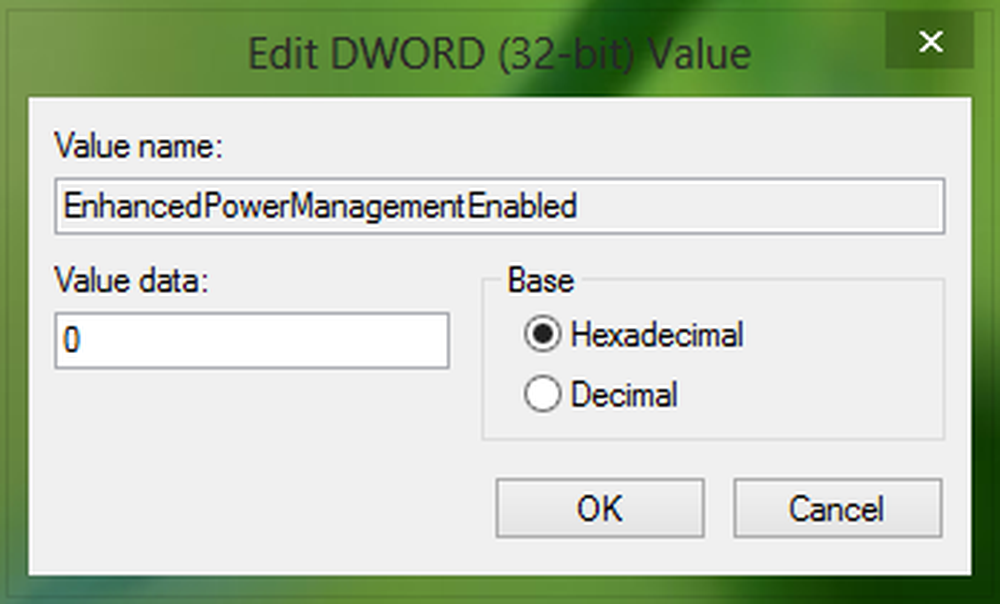Confirm with the OK button
This screenshot has width=1000, height=604.
click(x=600, y=508)
